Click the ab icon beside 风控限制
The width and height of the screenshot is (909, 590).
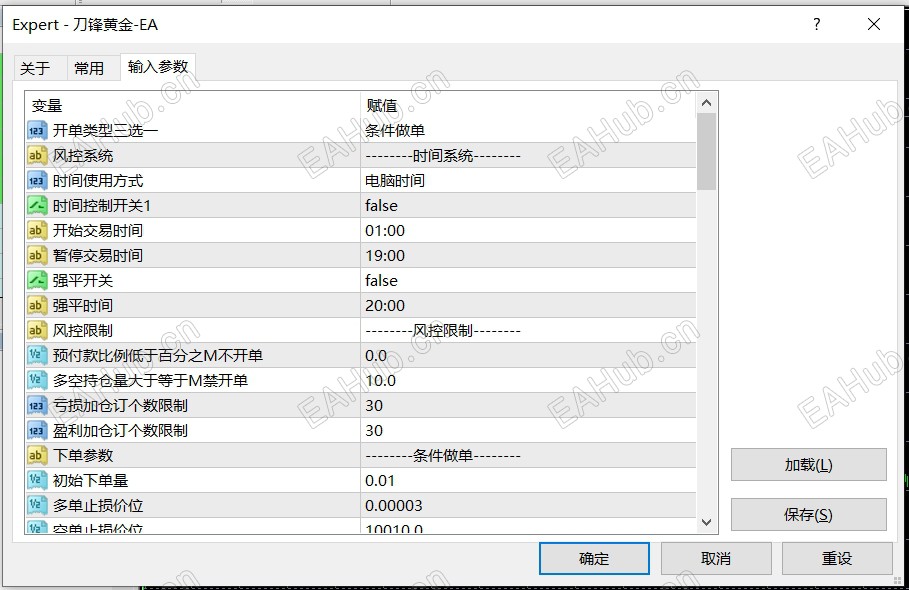tap(37, 330)
